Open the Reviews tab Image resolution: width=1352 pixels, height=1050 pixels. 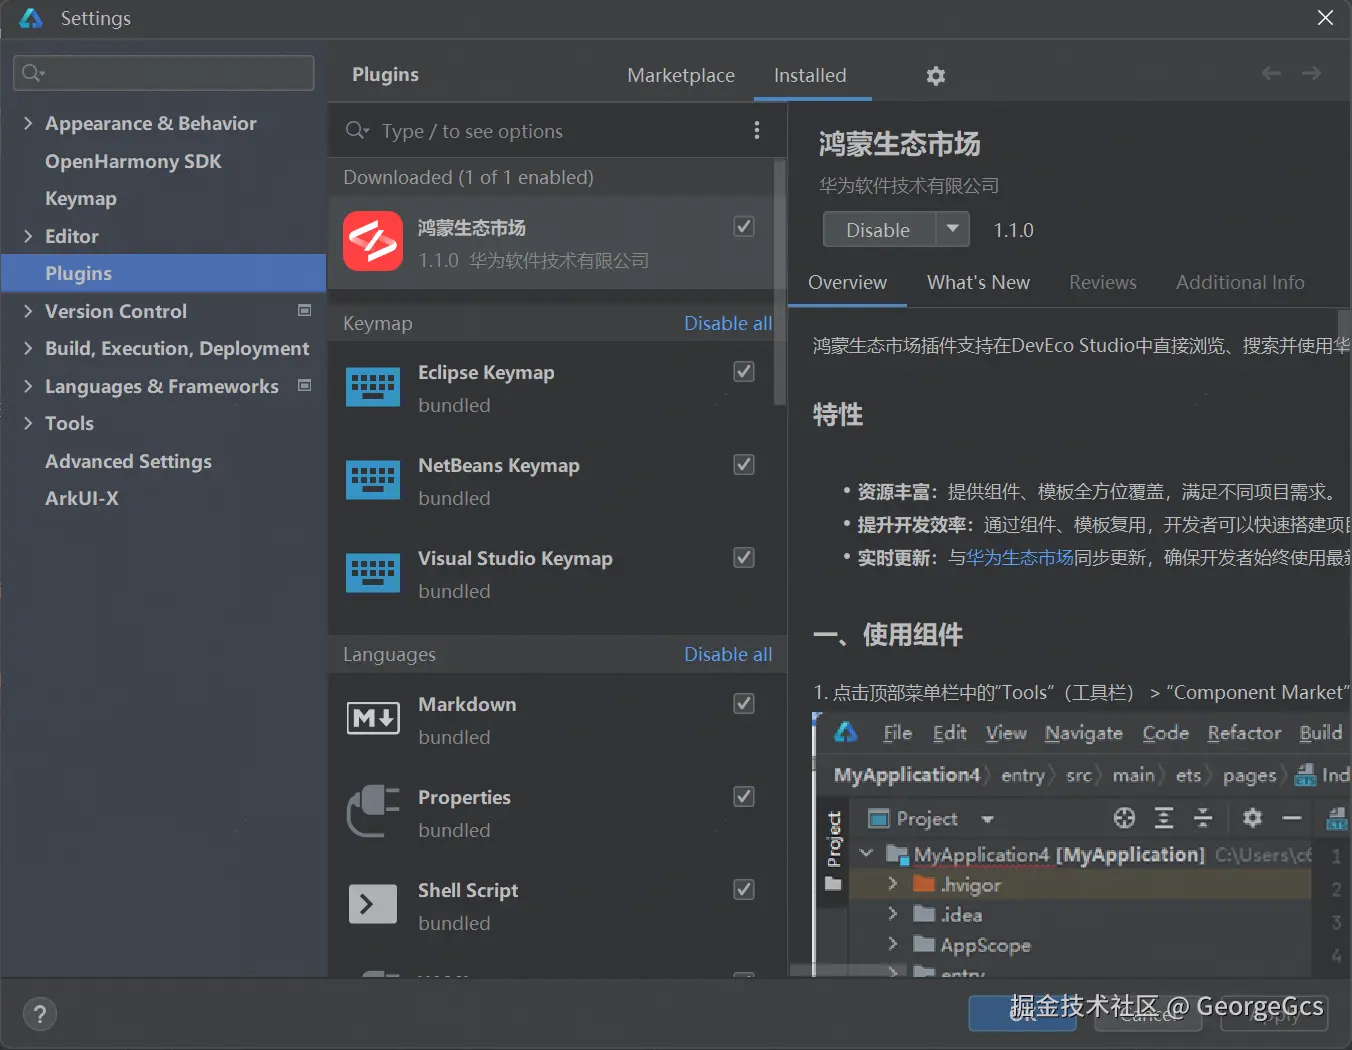click(1103, 282)
